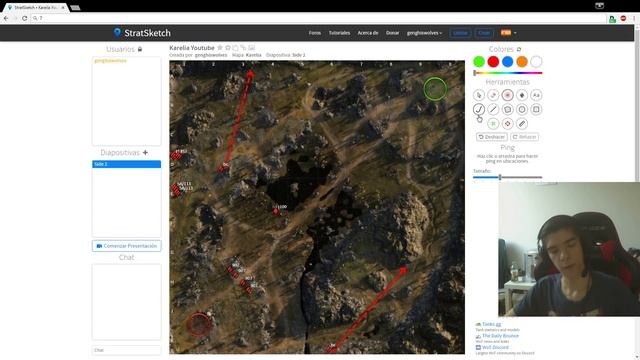Screen dimensions: 640x360
Task: Click the browser address bar
Action: (318, 18)
